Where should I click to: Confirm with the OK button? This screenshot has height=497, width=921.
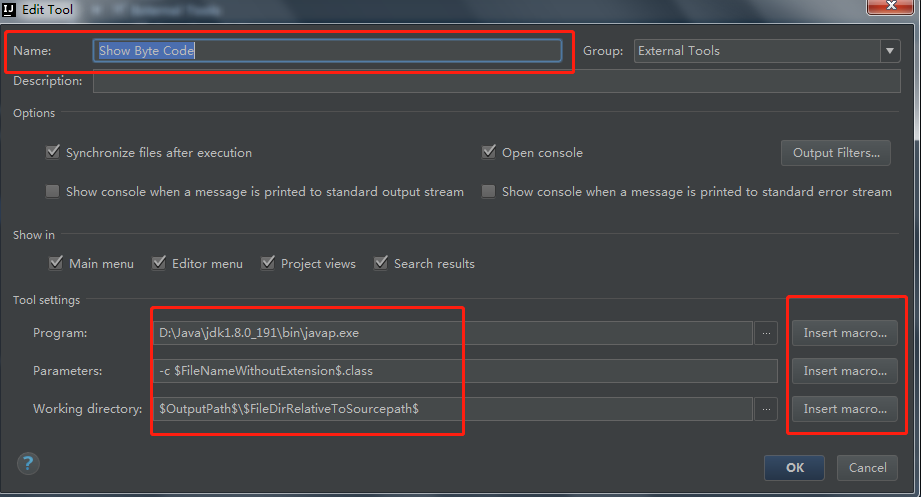click(795, 468)
